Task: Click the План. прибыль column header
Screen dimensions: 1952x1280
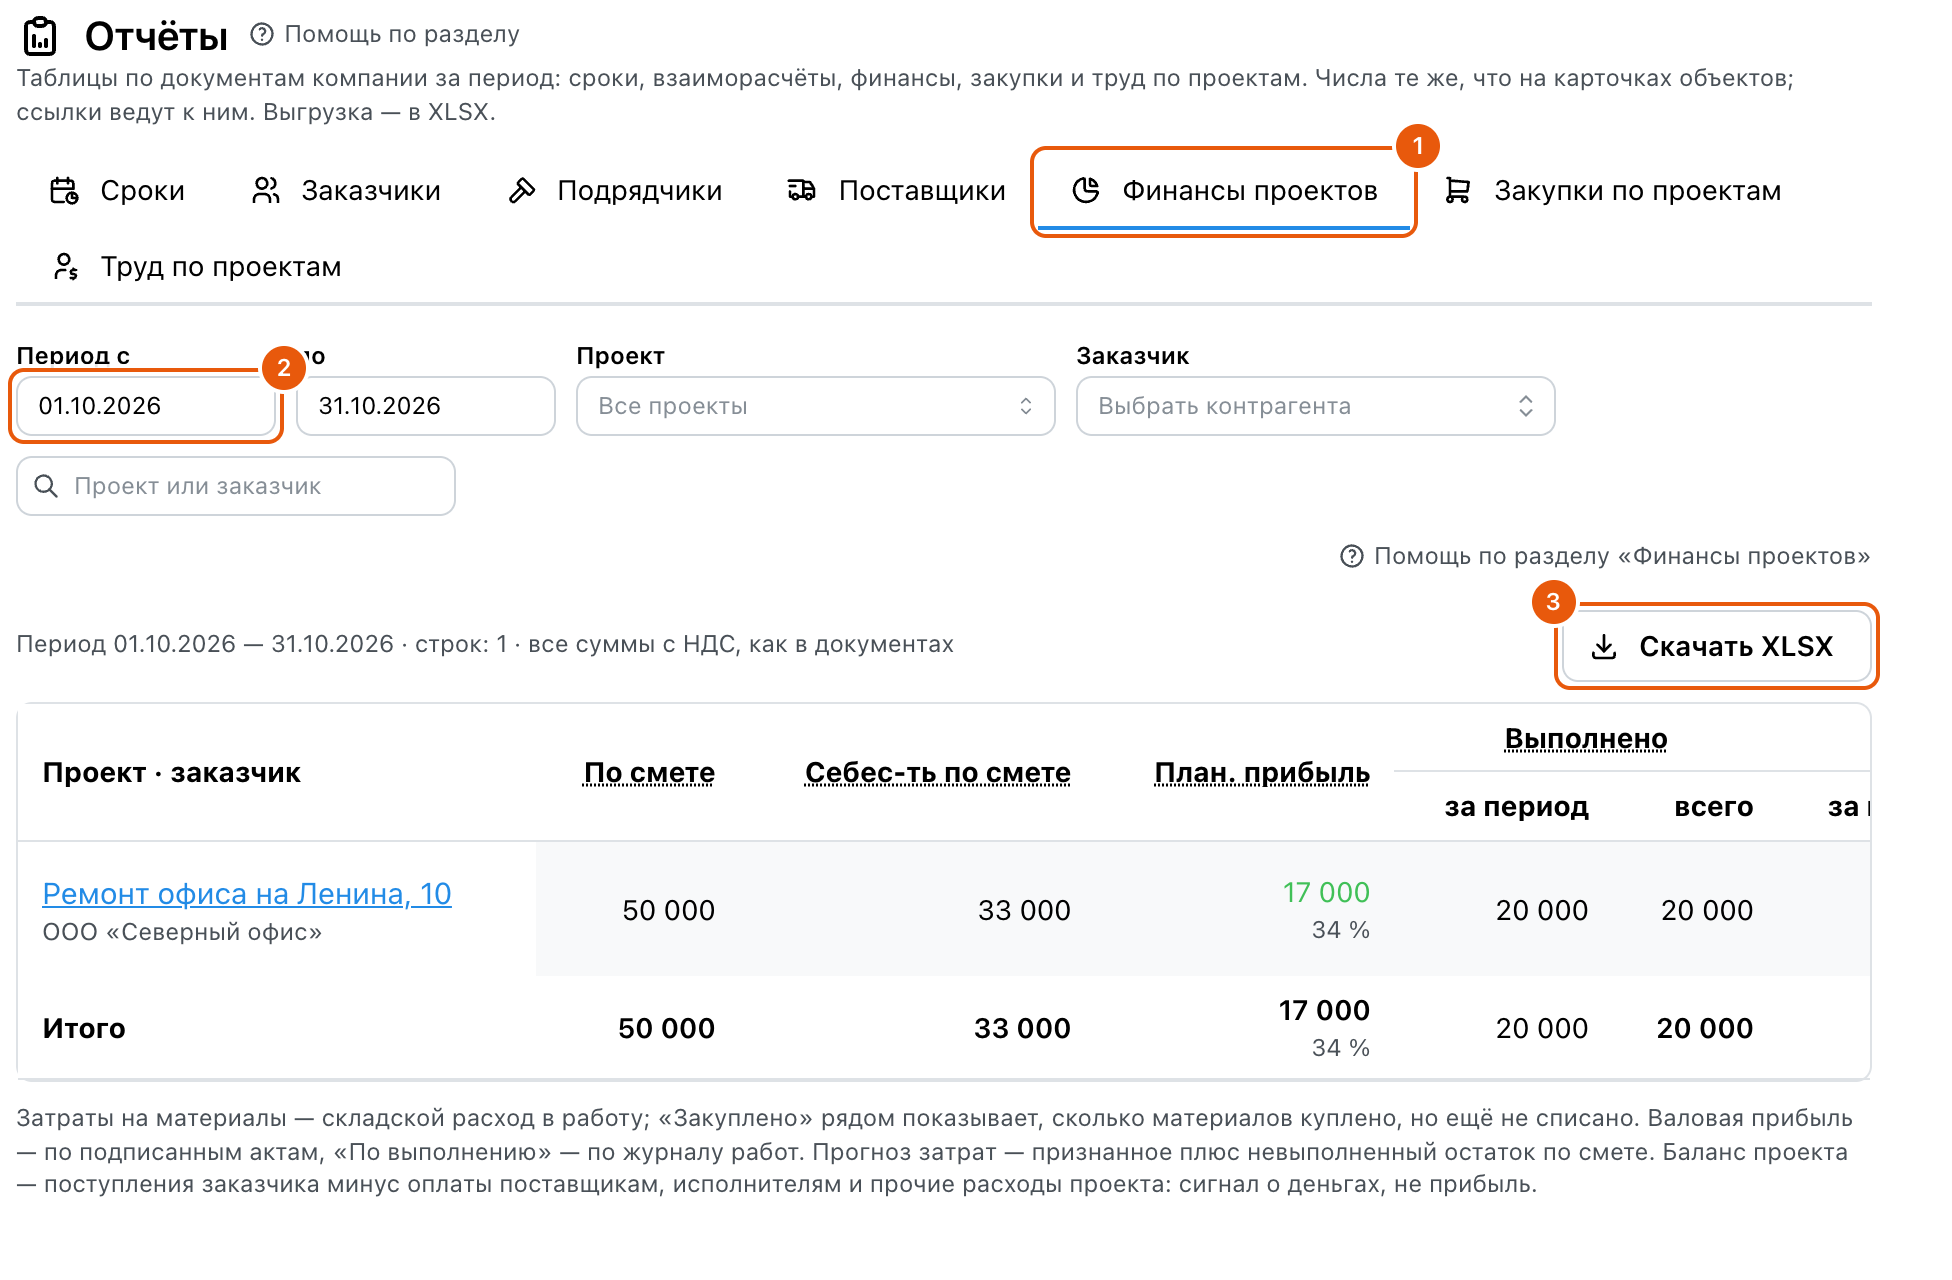Action: [1262, 772]
